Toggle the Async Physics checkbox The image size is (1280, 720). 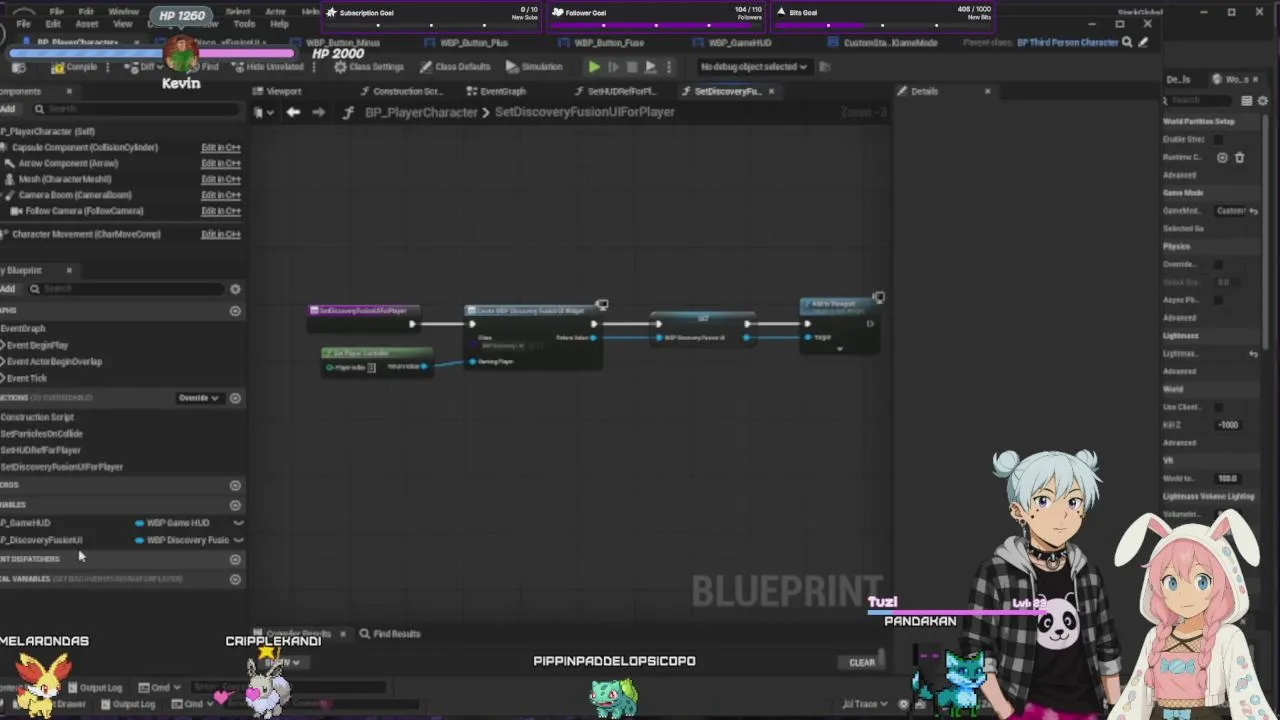(1218, 300)
